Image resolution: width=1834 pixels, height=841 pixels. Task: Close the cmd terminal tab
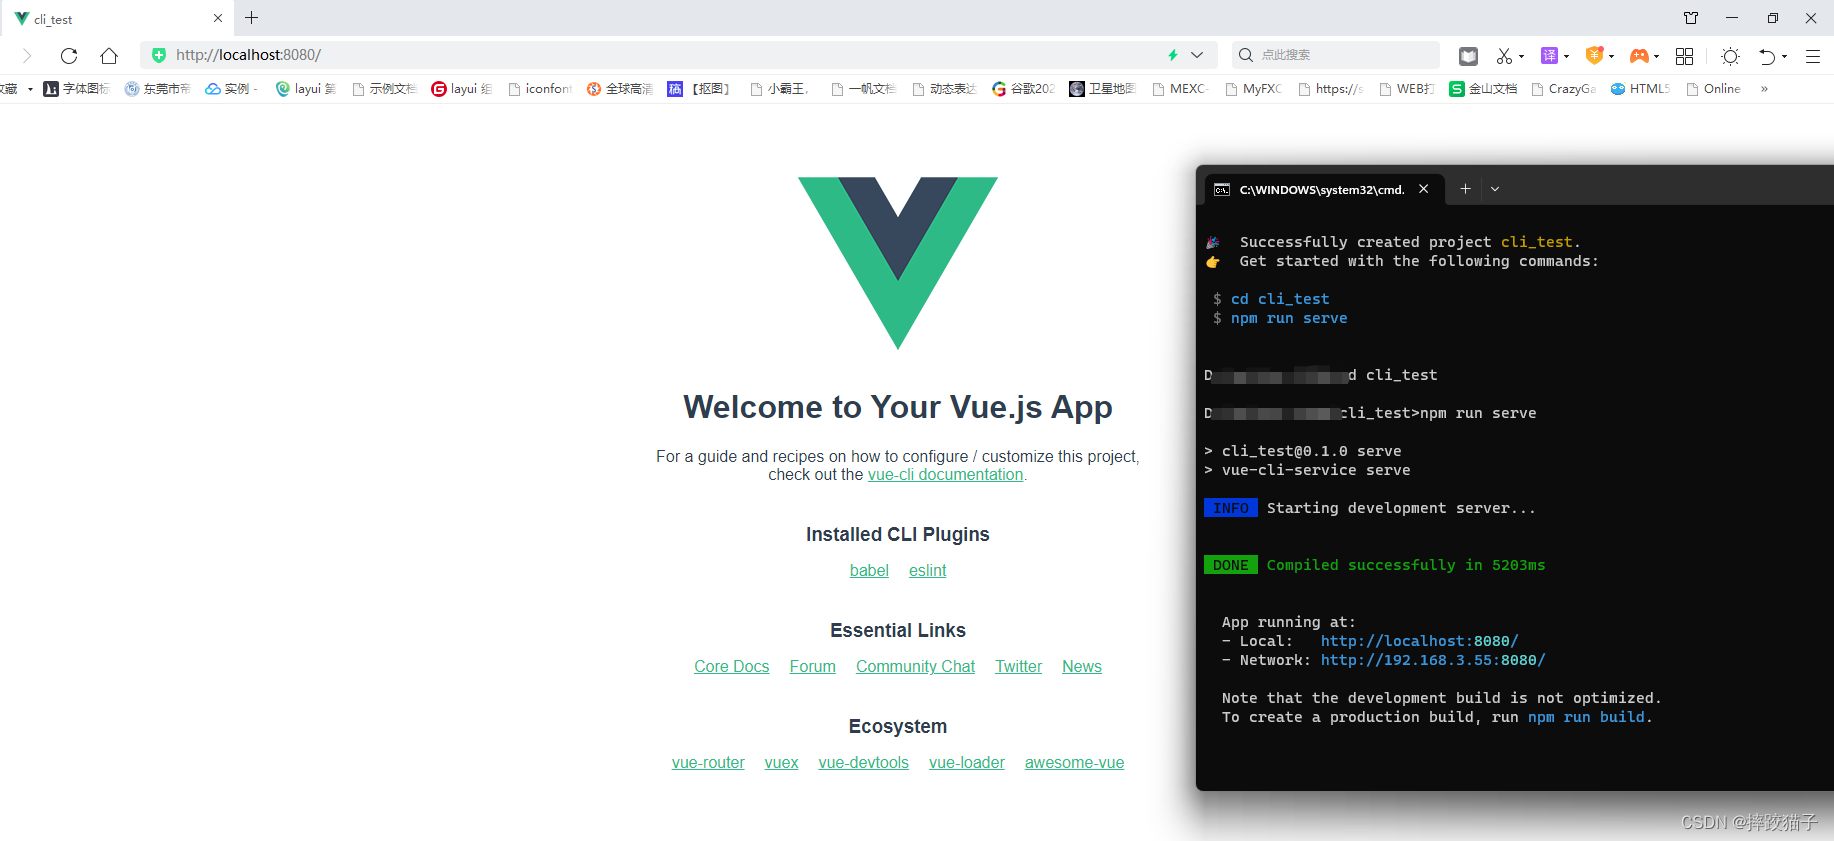1423,189
